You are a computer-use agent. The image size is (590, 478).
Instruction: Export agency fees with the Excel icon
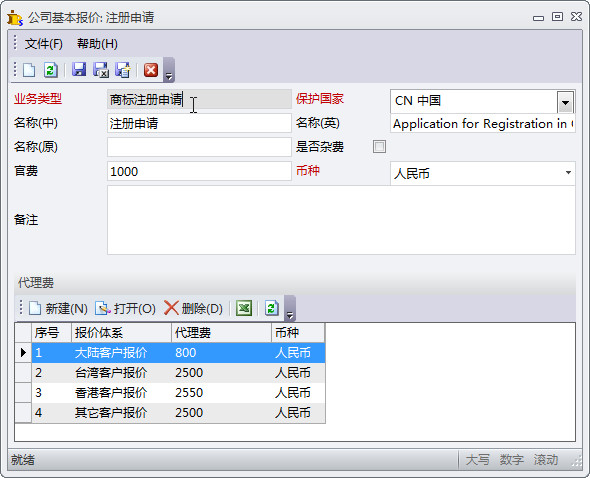coord(244,308)
